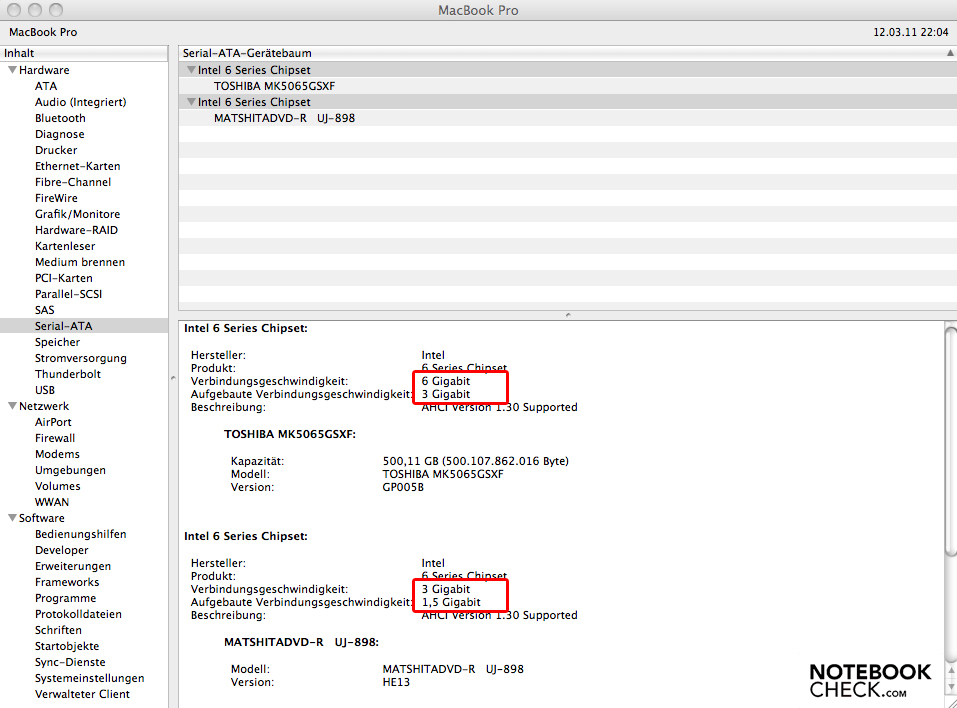This screenshot has width=957, height=708.
Task: Select ATA in the sidebar
Action: [x=46, y=86]
